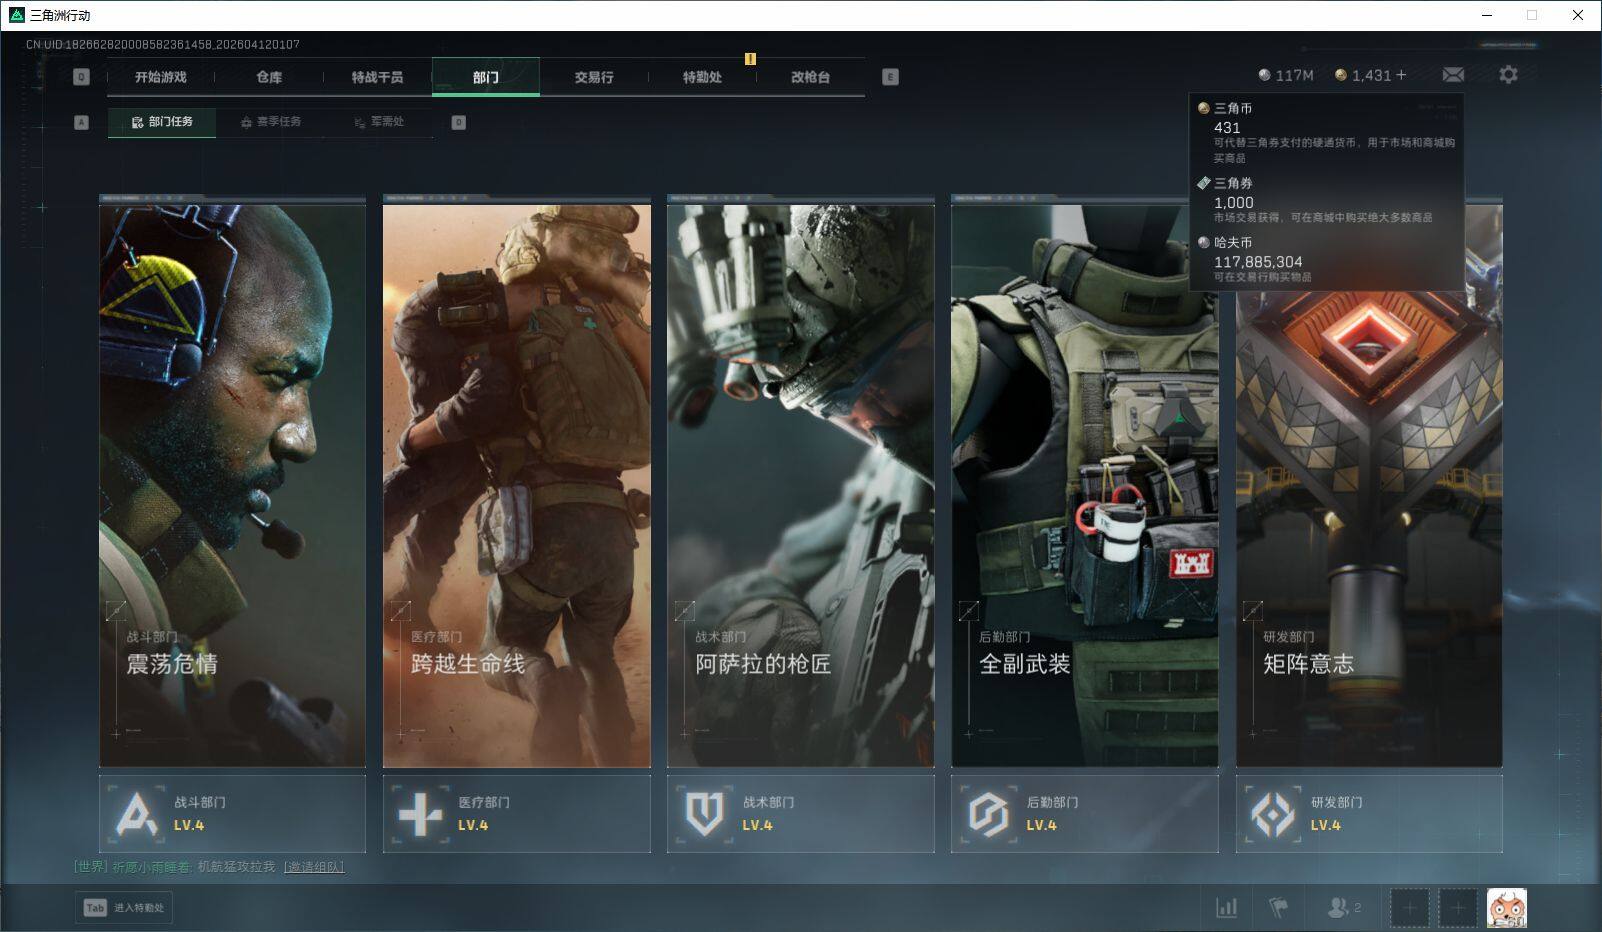Switch to the 仓库 tab
The height and width of the screenshot is (932, 1602).
click(269, 77)
